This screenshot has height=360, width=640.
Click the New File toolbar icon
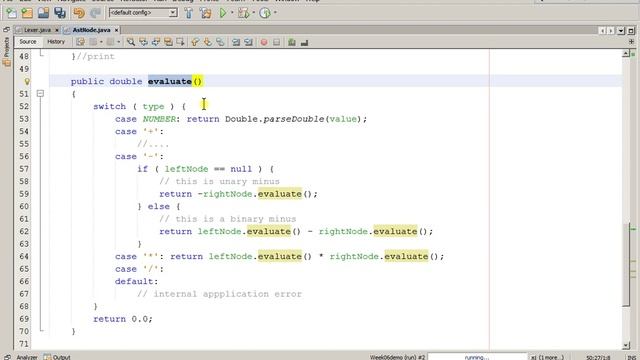11,13
